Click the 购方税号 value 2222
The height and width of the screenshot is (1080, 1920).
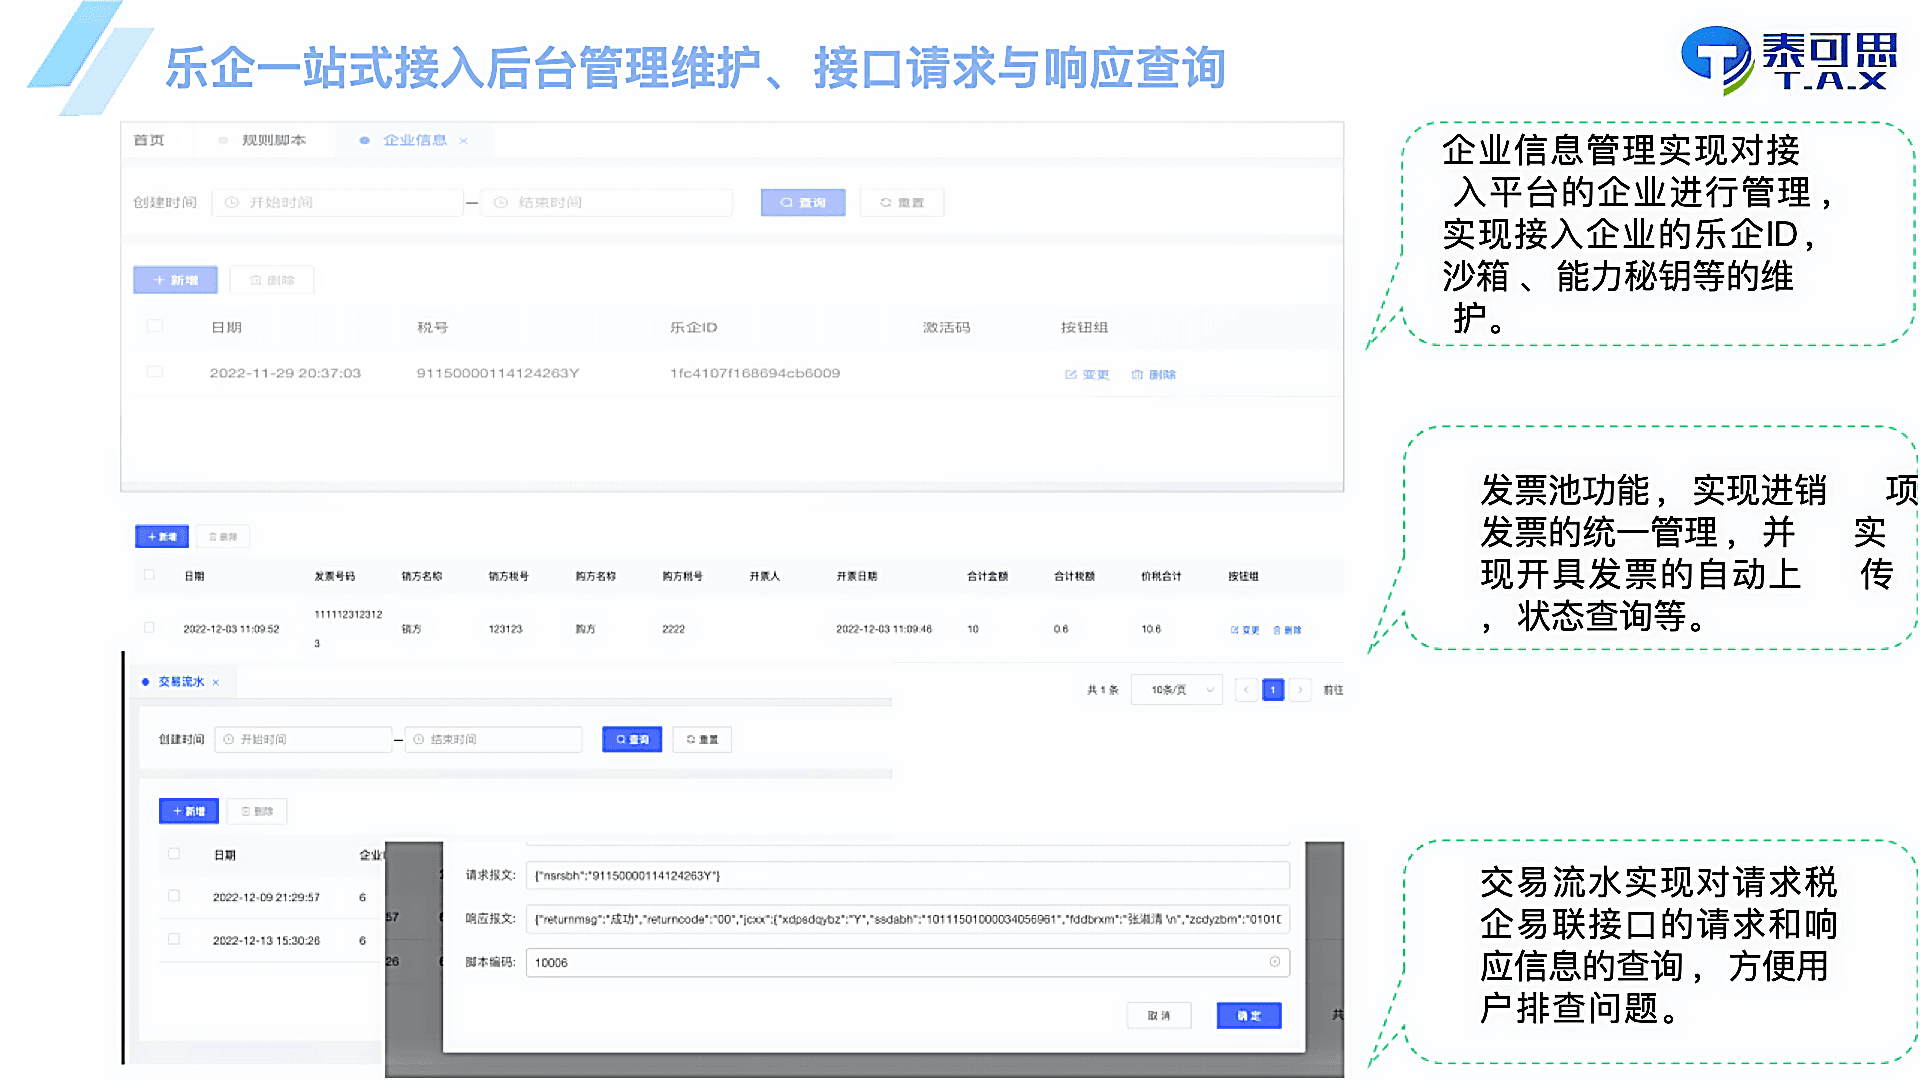673,629
